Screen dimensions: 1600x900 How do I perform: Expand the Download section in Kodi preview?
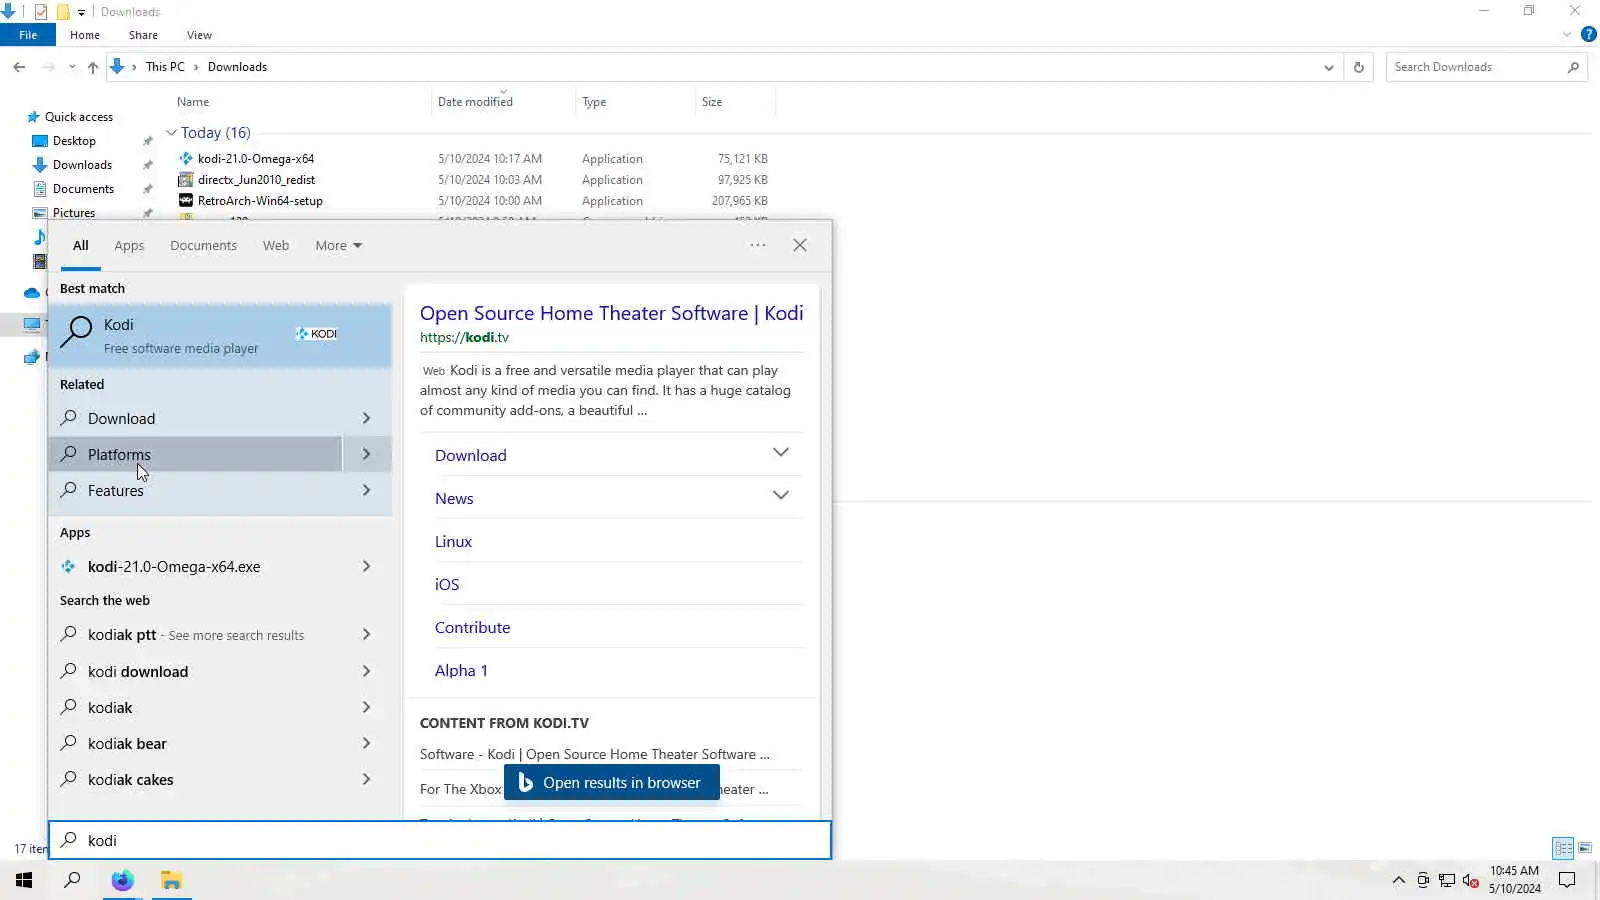[781, 453]
